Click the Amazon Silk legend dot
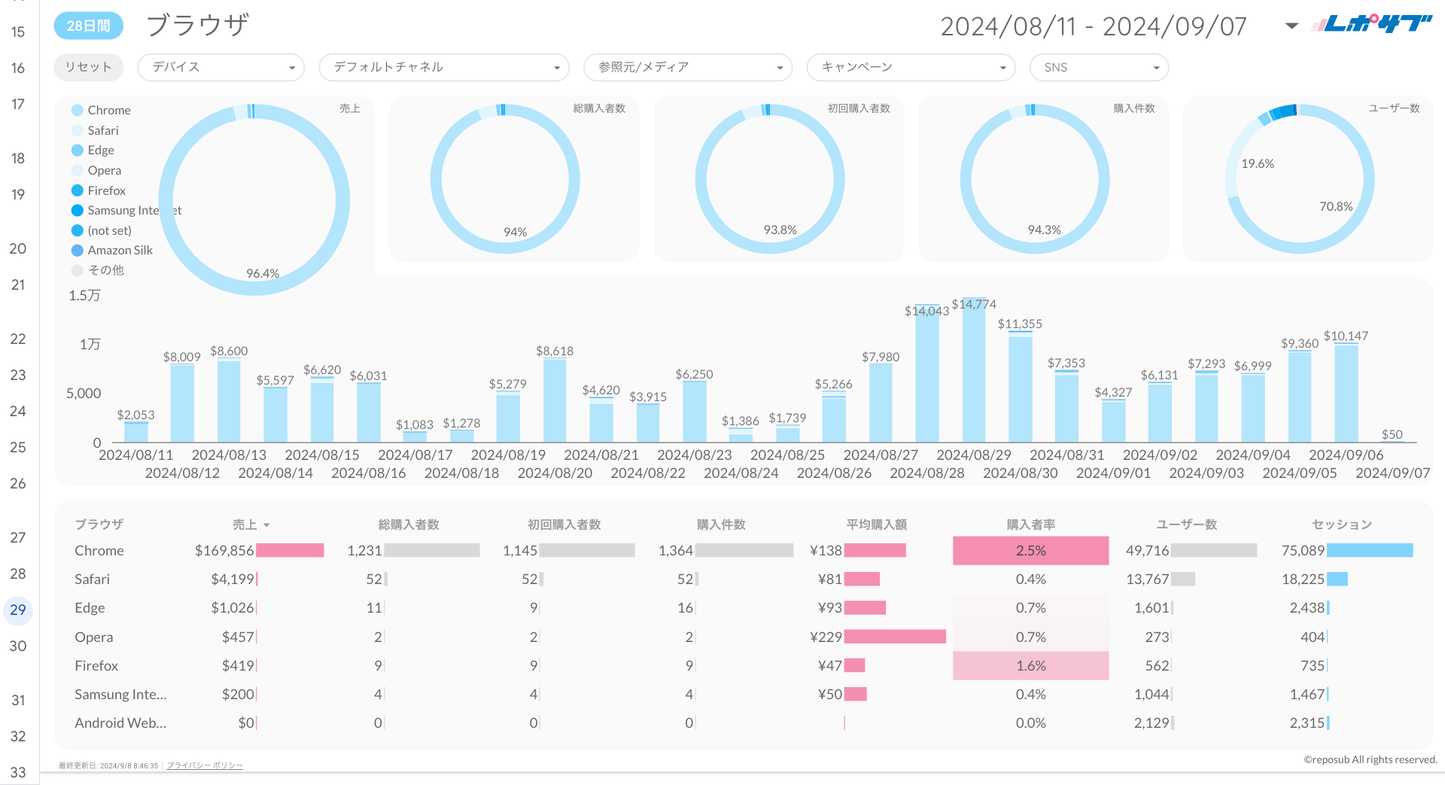 pos(77,250)
